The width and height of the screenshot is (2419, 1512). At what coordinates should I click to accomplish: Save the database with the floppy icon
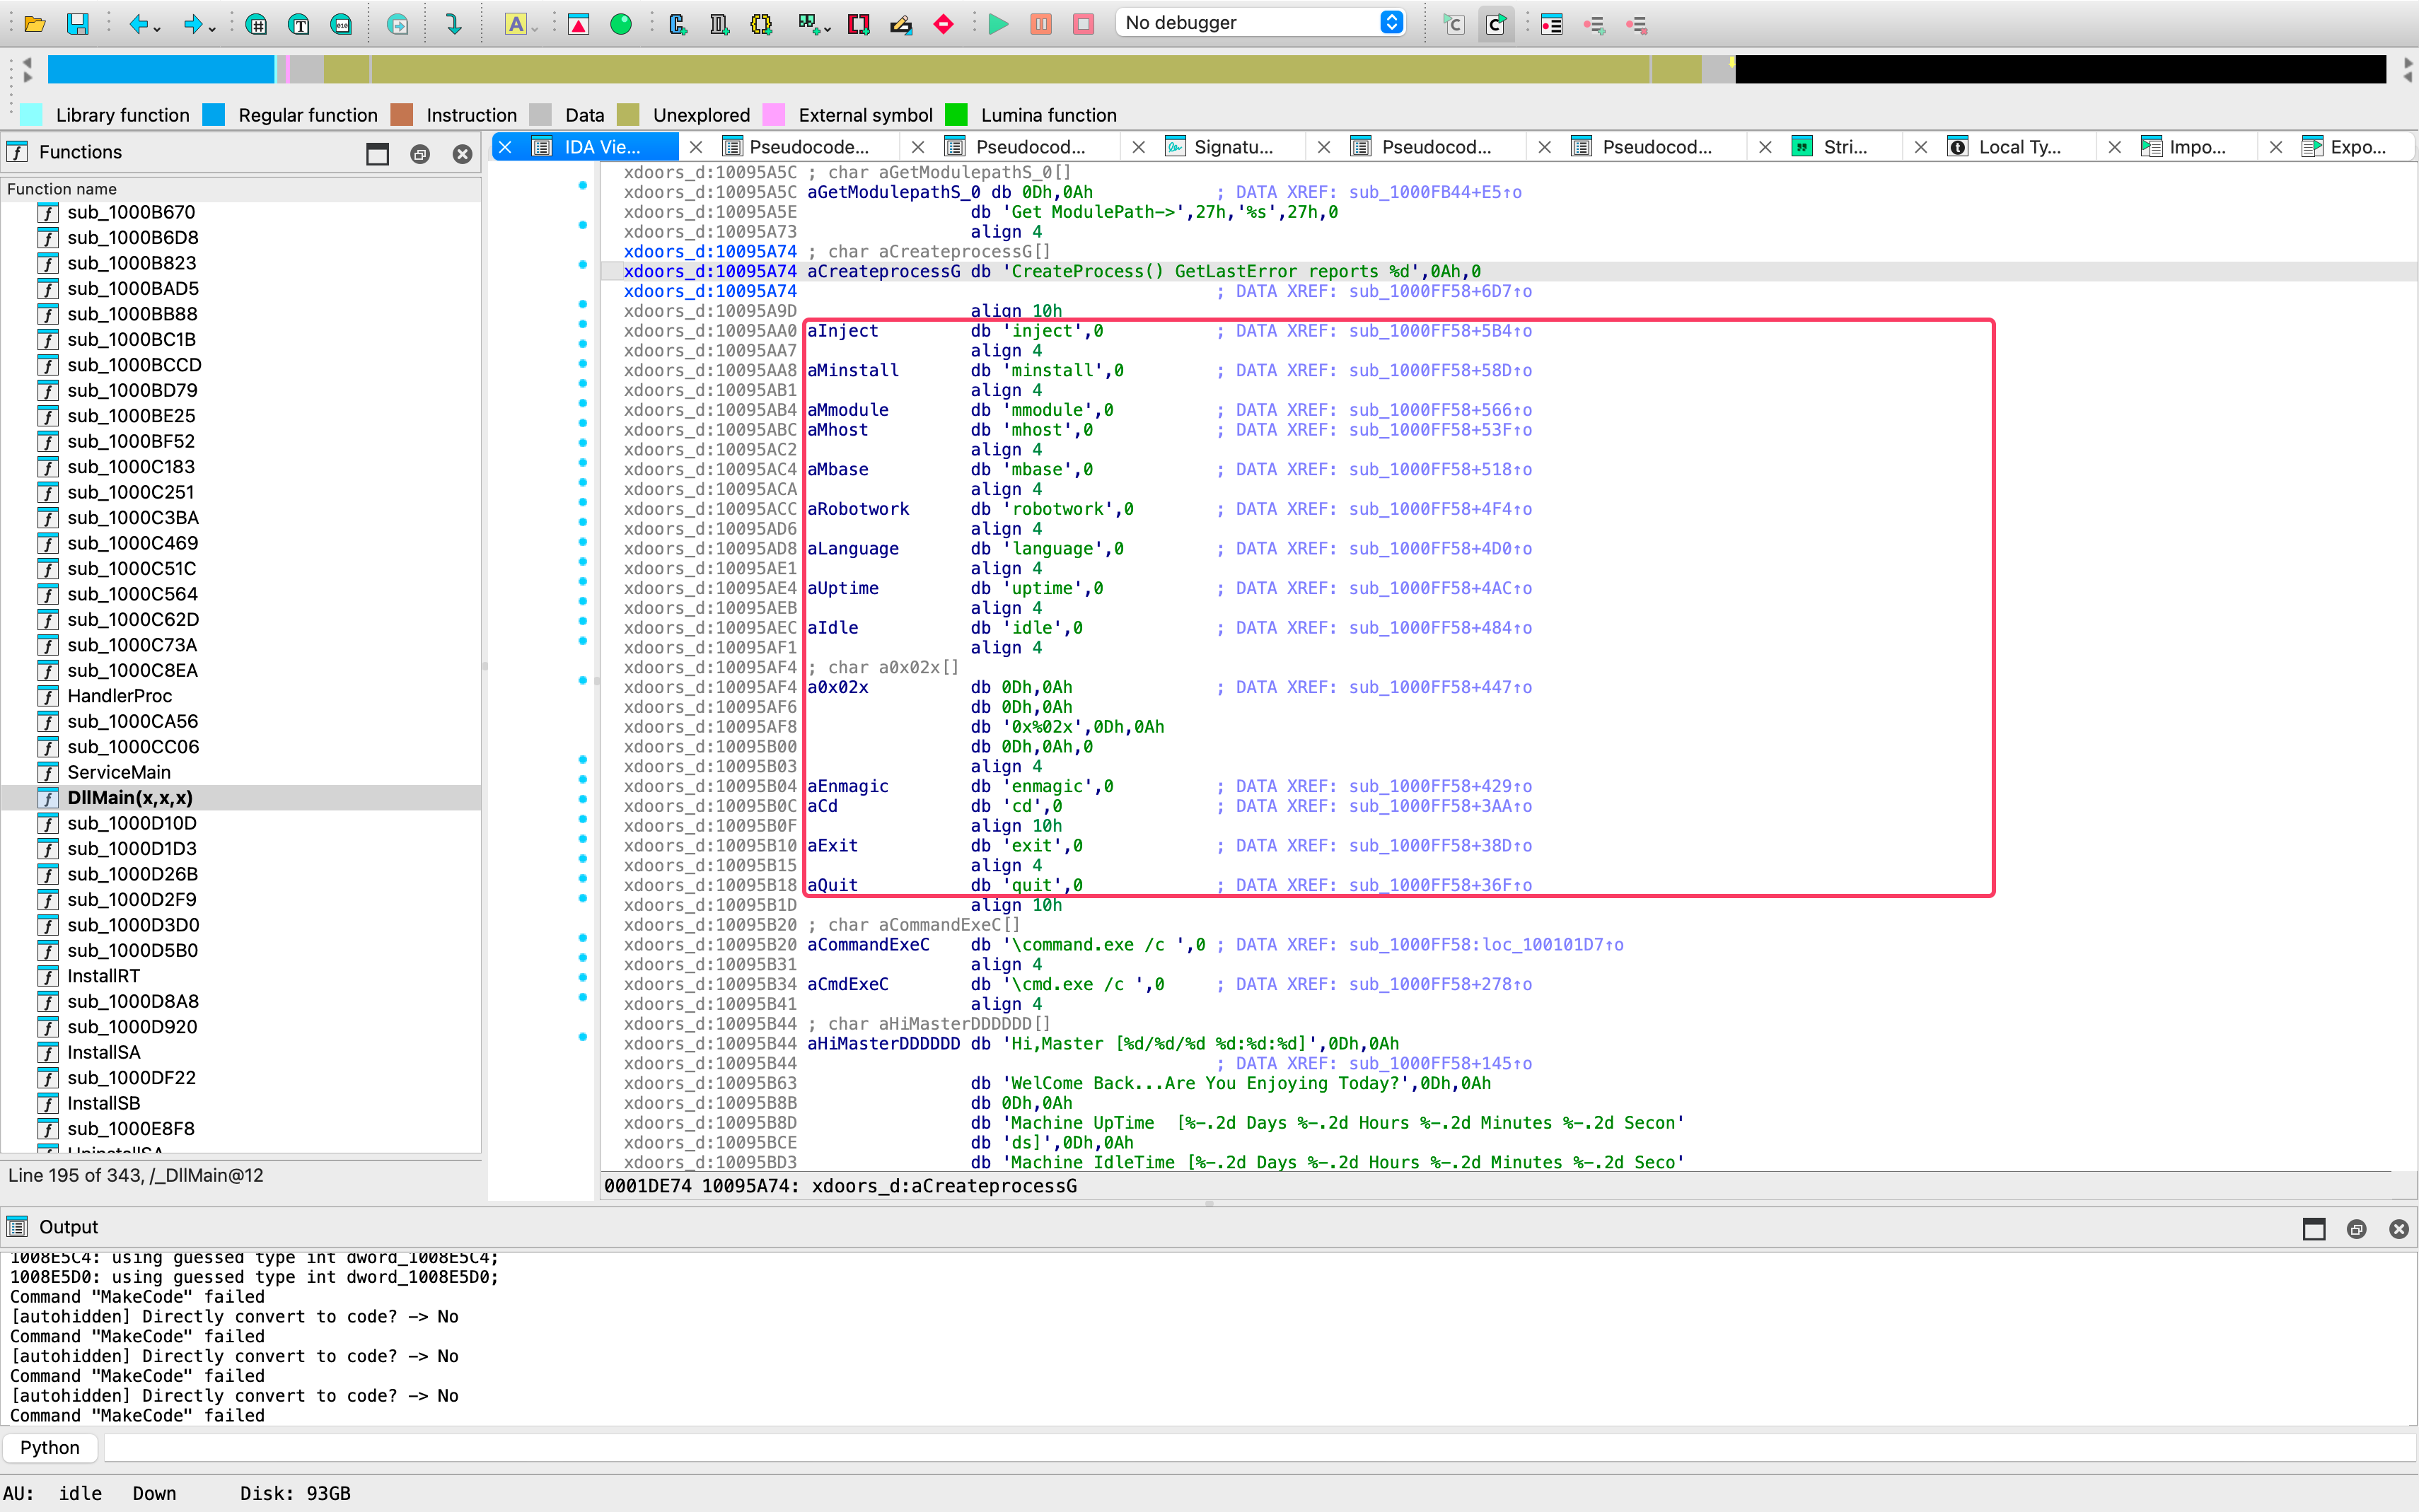tap(77, 24)
